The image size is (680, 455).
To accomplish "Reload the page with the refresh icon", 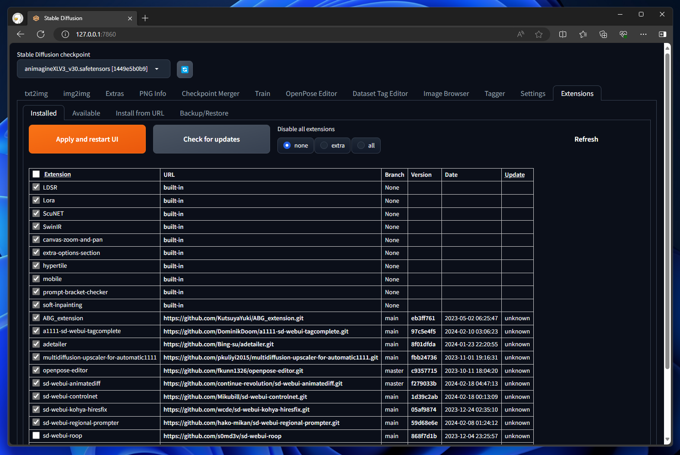I will 41,34.
